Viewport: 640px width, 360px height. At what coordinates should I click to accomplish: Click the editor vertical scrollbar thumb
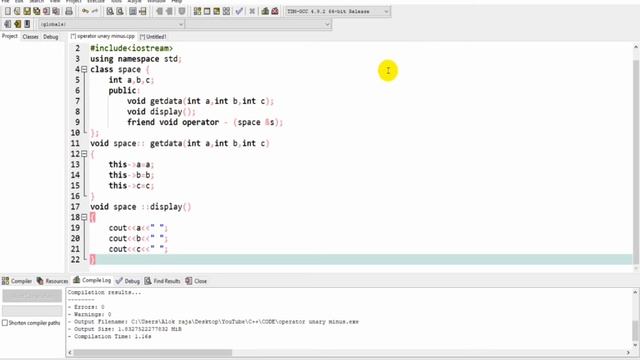click(636, 161)
